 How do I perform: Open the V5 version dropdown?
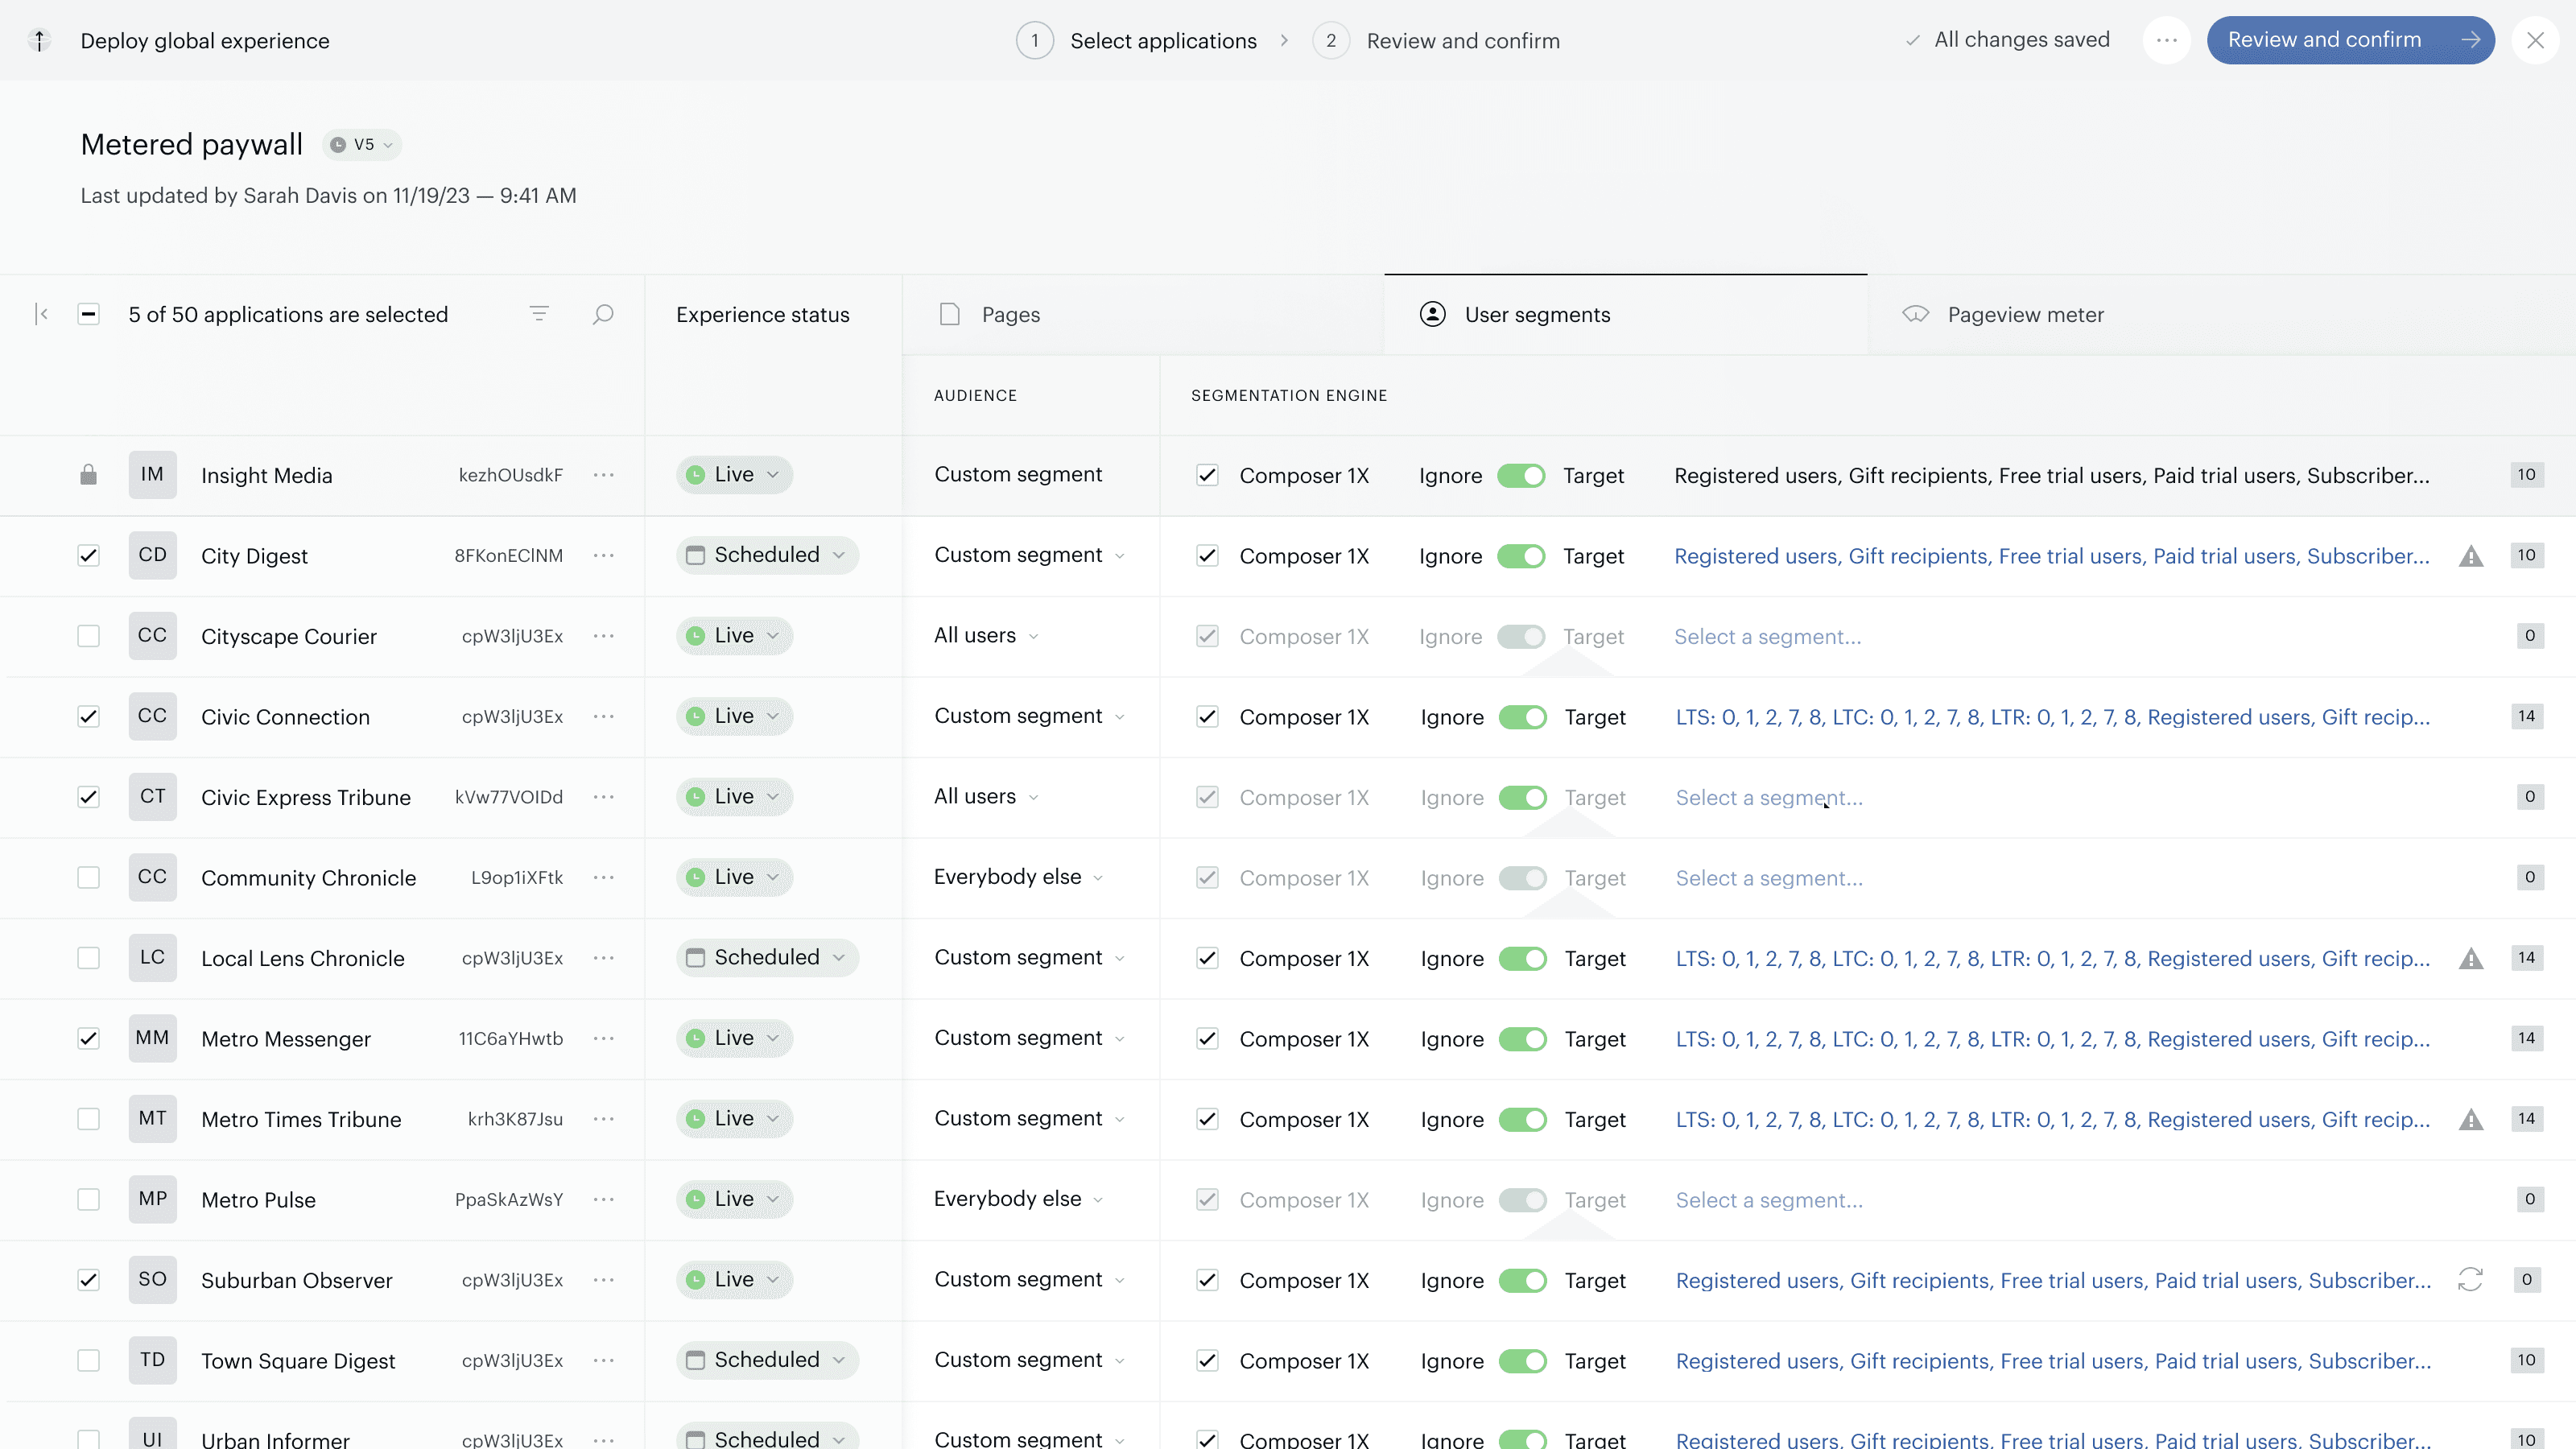[x=363, y=145]
